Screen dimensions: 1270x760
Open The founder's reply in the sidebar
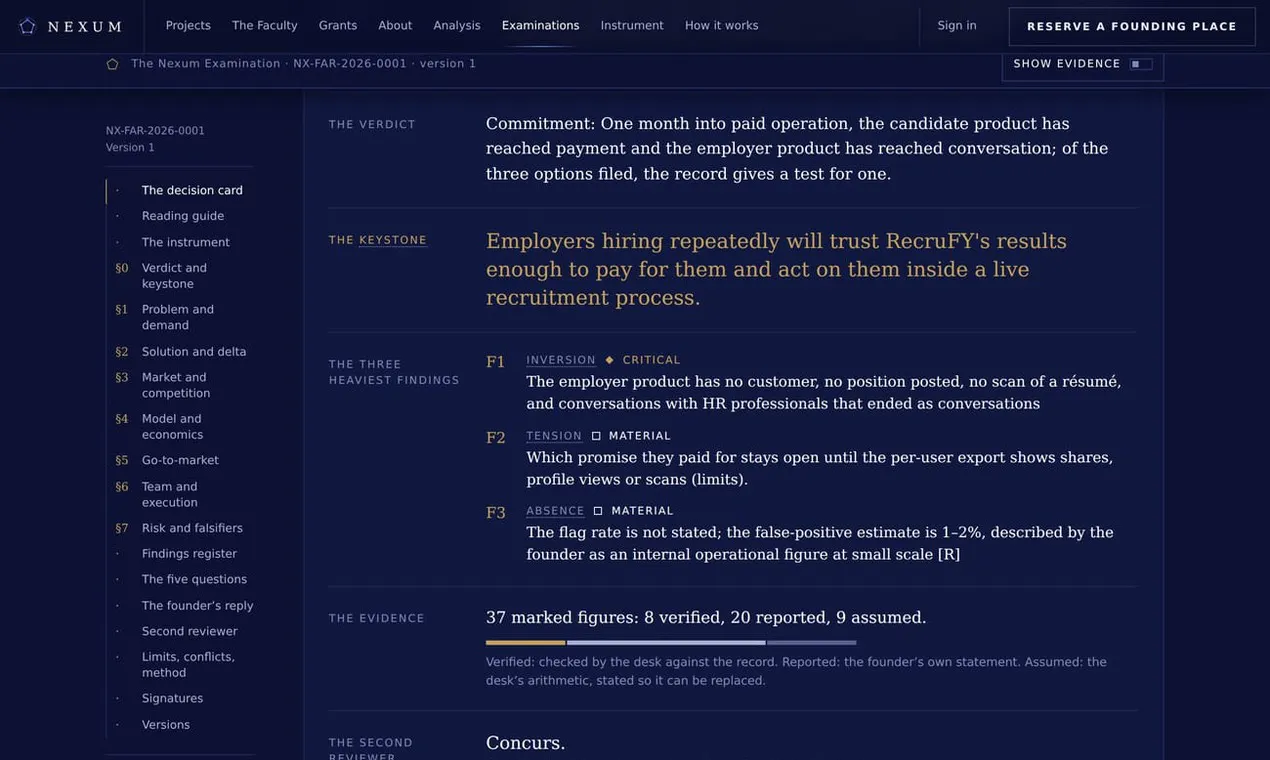click(x=197, y=606)
